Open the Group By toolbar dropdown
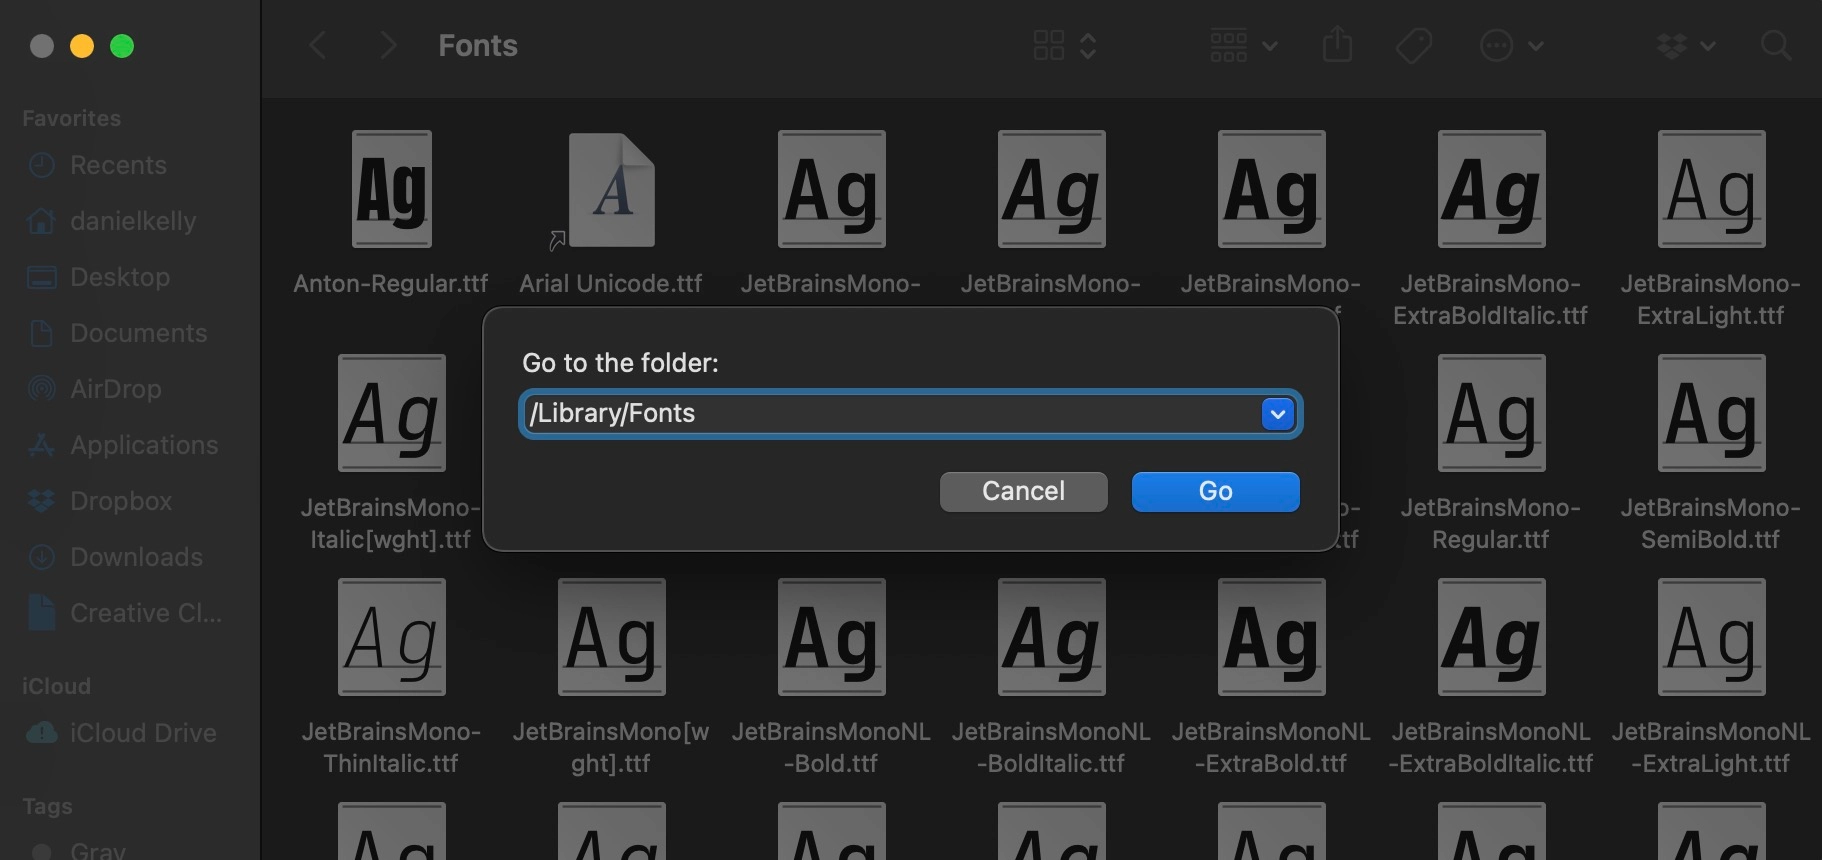Image resolution: width=1822 pixels, height=860 pixels. coord(1243,45)
